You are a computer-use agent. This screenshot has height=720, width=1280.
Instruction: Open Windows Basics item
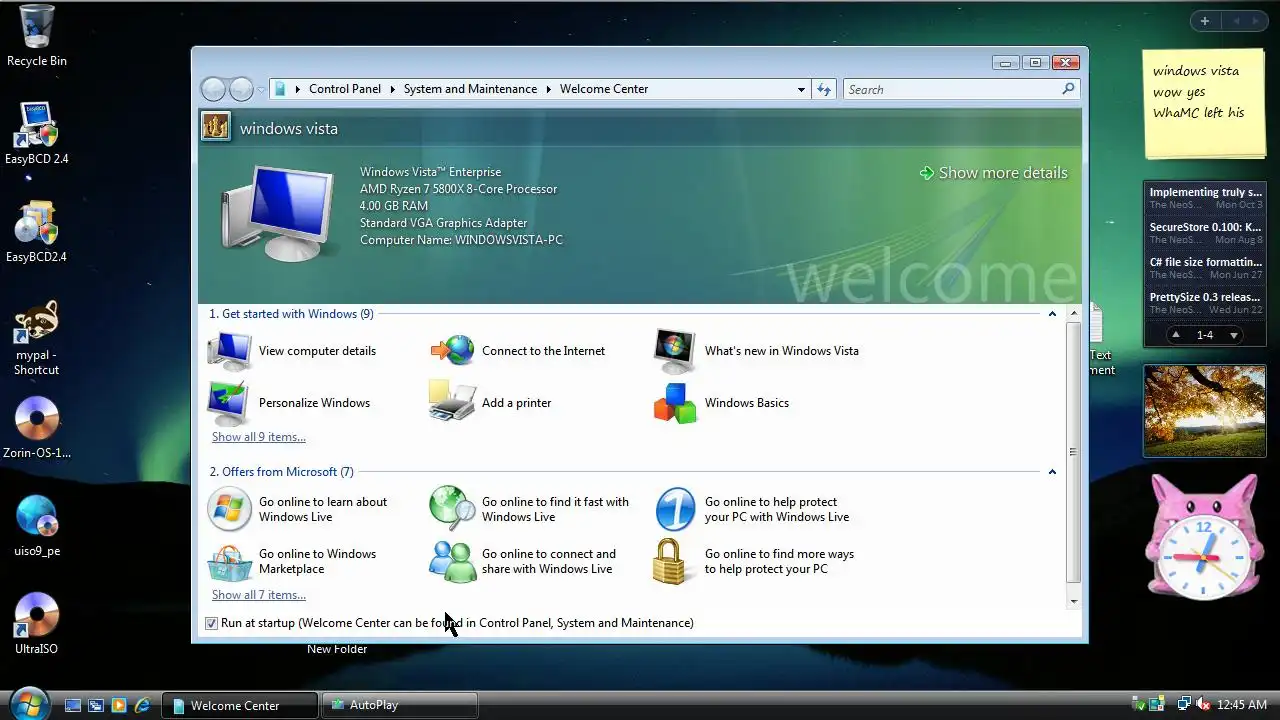click(721, 403)
